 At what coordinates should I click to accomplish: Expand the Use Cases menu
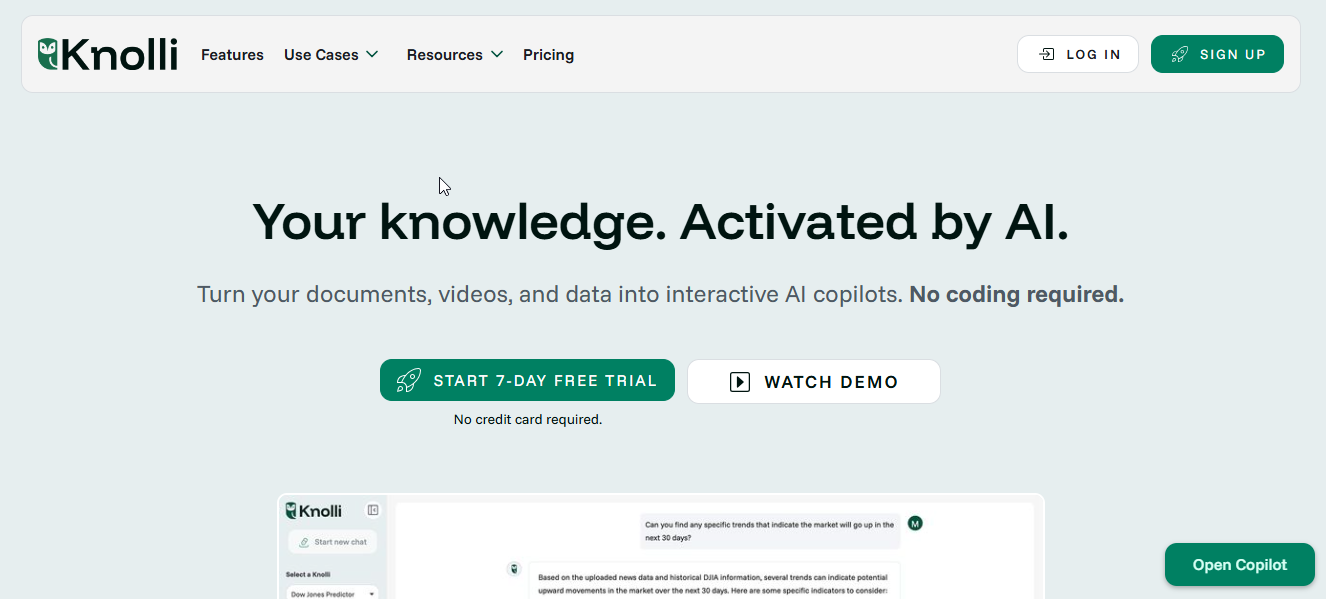[x=331, y=55]
